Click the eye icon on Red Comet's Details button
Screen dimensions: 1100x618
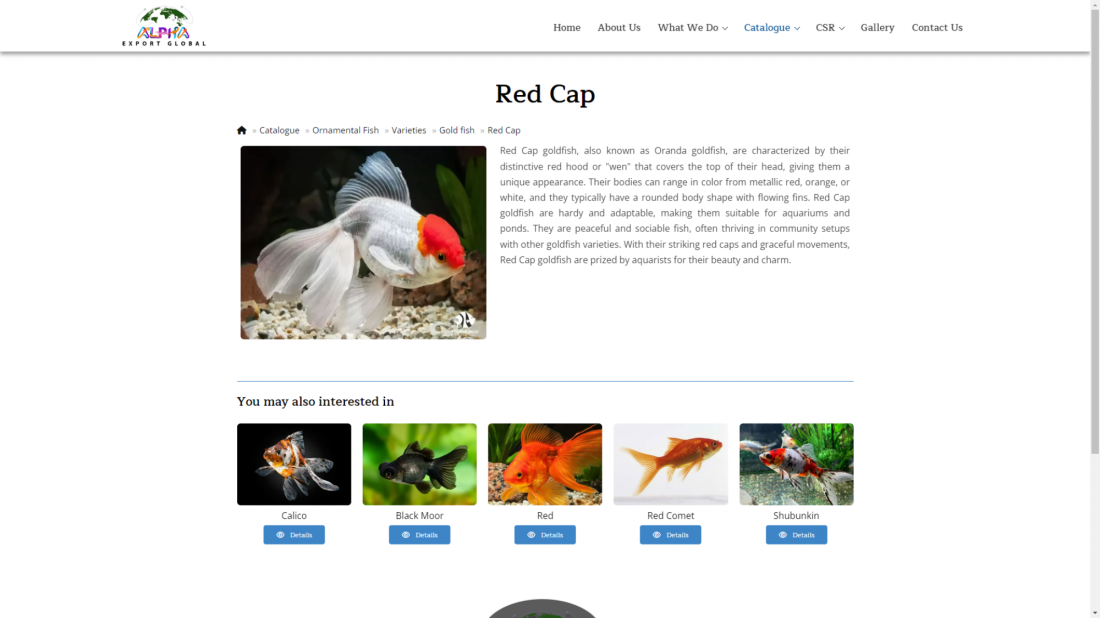click(x=657, y=535)
